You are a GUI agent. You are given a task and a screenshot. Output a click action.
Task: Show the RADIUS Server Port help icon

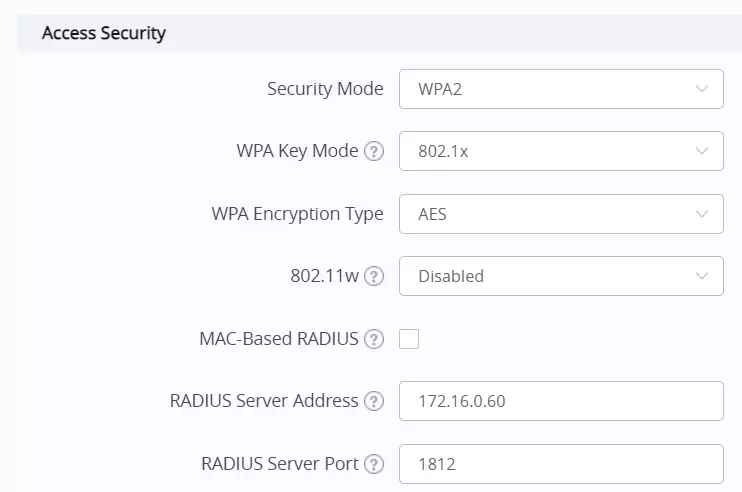pos(374,464)
